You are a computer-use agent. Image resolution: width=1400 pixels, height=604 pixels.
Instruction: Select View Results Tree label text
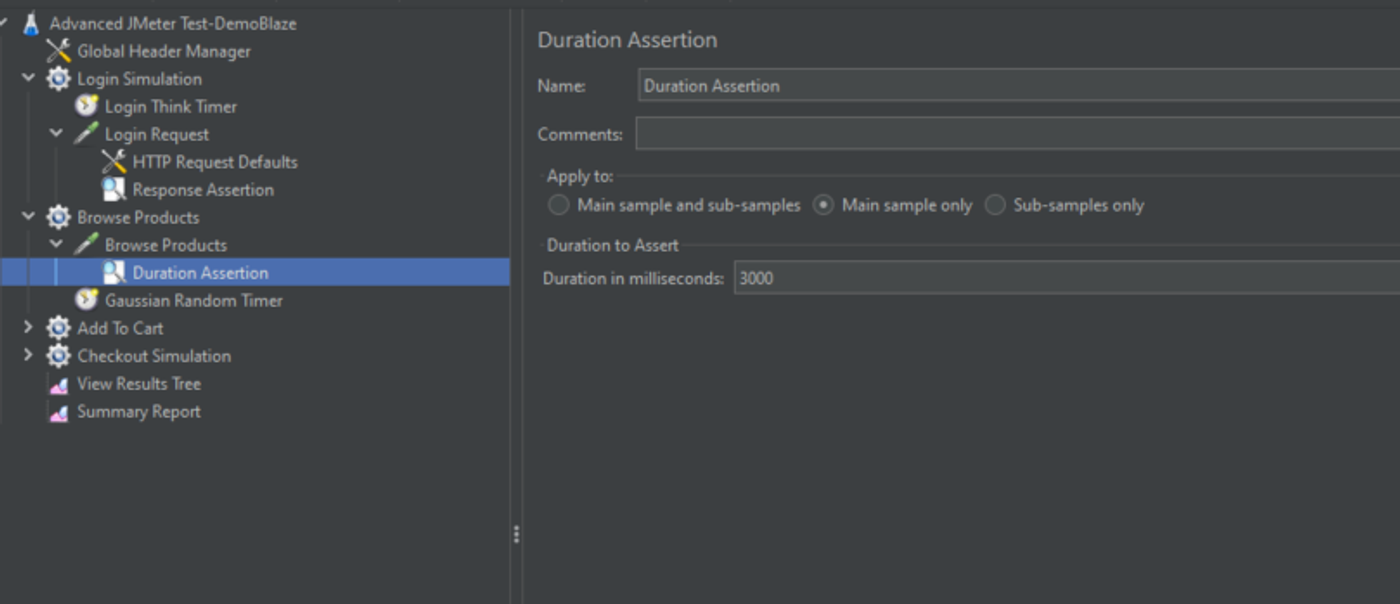coord(139,384)
